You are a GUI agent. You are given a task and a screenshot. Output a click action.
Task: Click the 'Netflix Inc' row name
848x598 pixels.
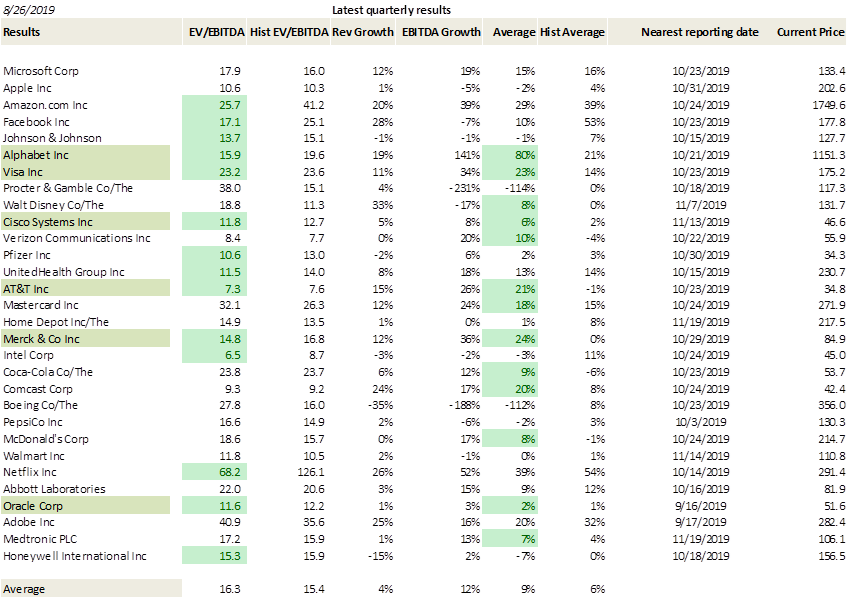point(30,472)
